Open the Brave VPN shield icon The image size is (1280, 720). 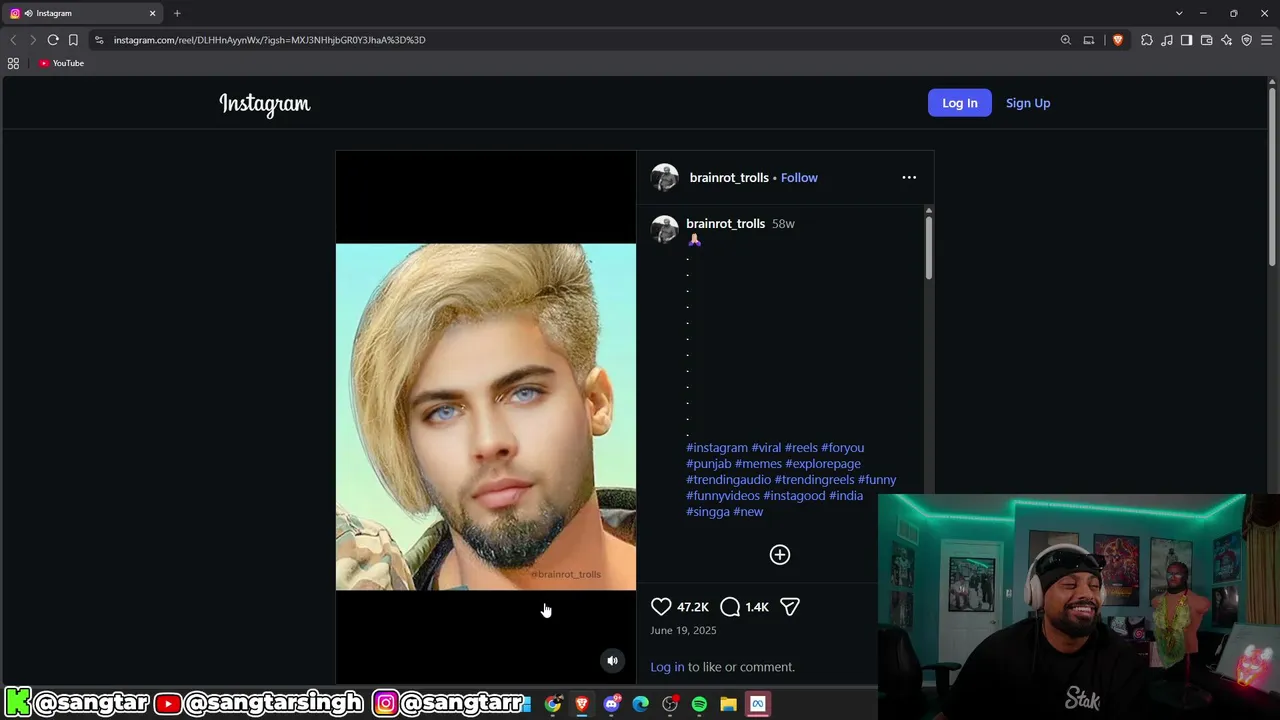tap(1247, 40)
